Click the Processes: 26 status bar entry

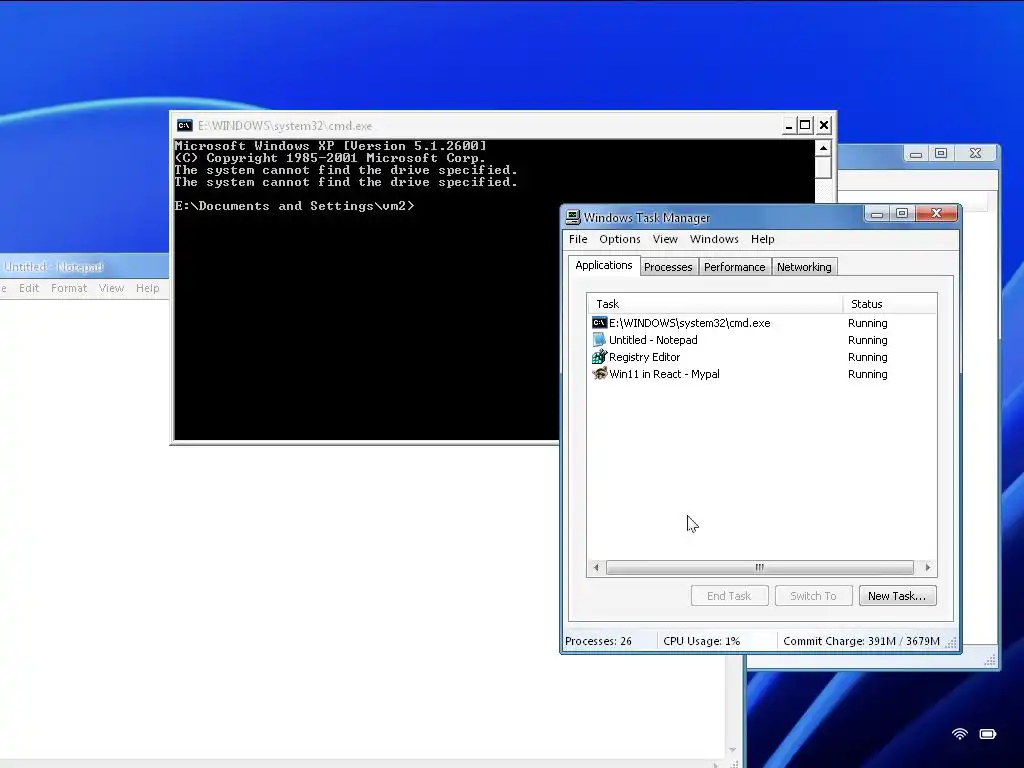(598, 641)
